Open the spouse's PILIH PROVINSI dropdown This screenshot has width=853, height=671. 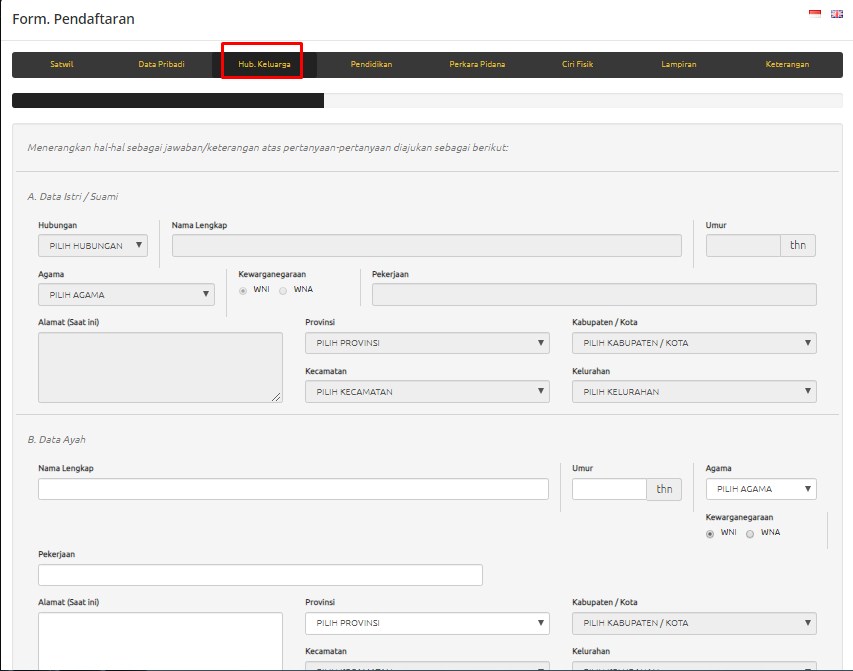[x=428, y=342]
